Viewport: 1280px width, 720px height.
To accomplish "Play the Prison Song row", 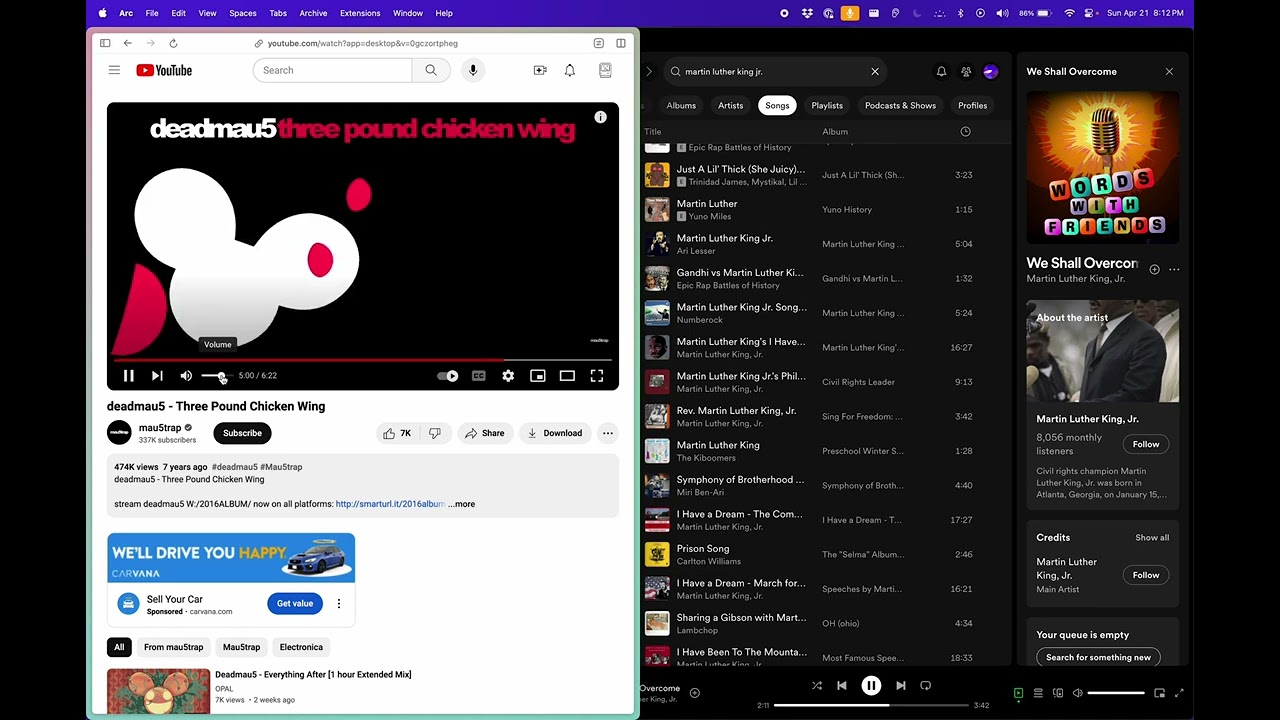I will [825, 554].
